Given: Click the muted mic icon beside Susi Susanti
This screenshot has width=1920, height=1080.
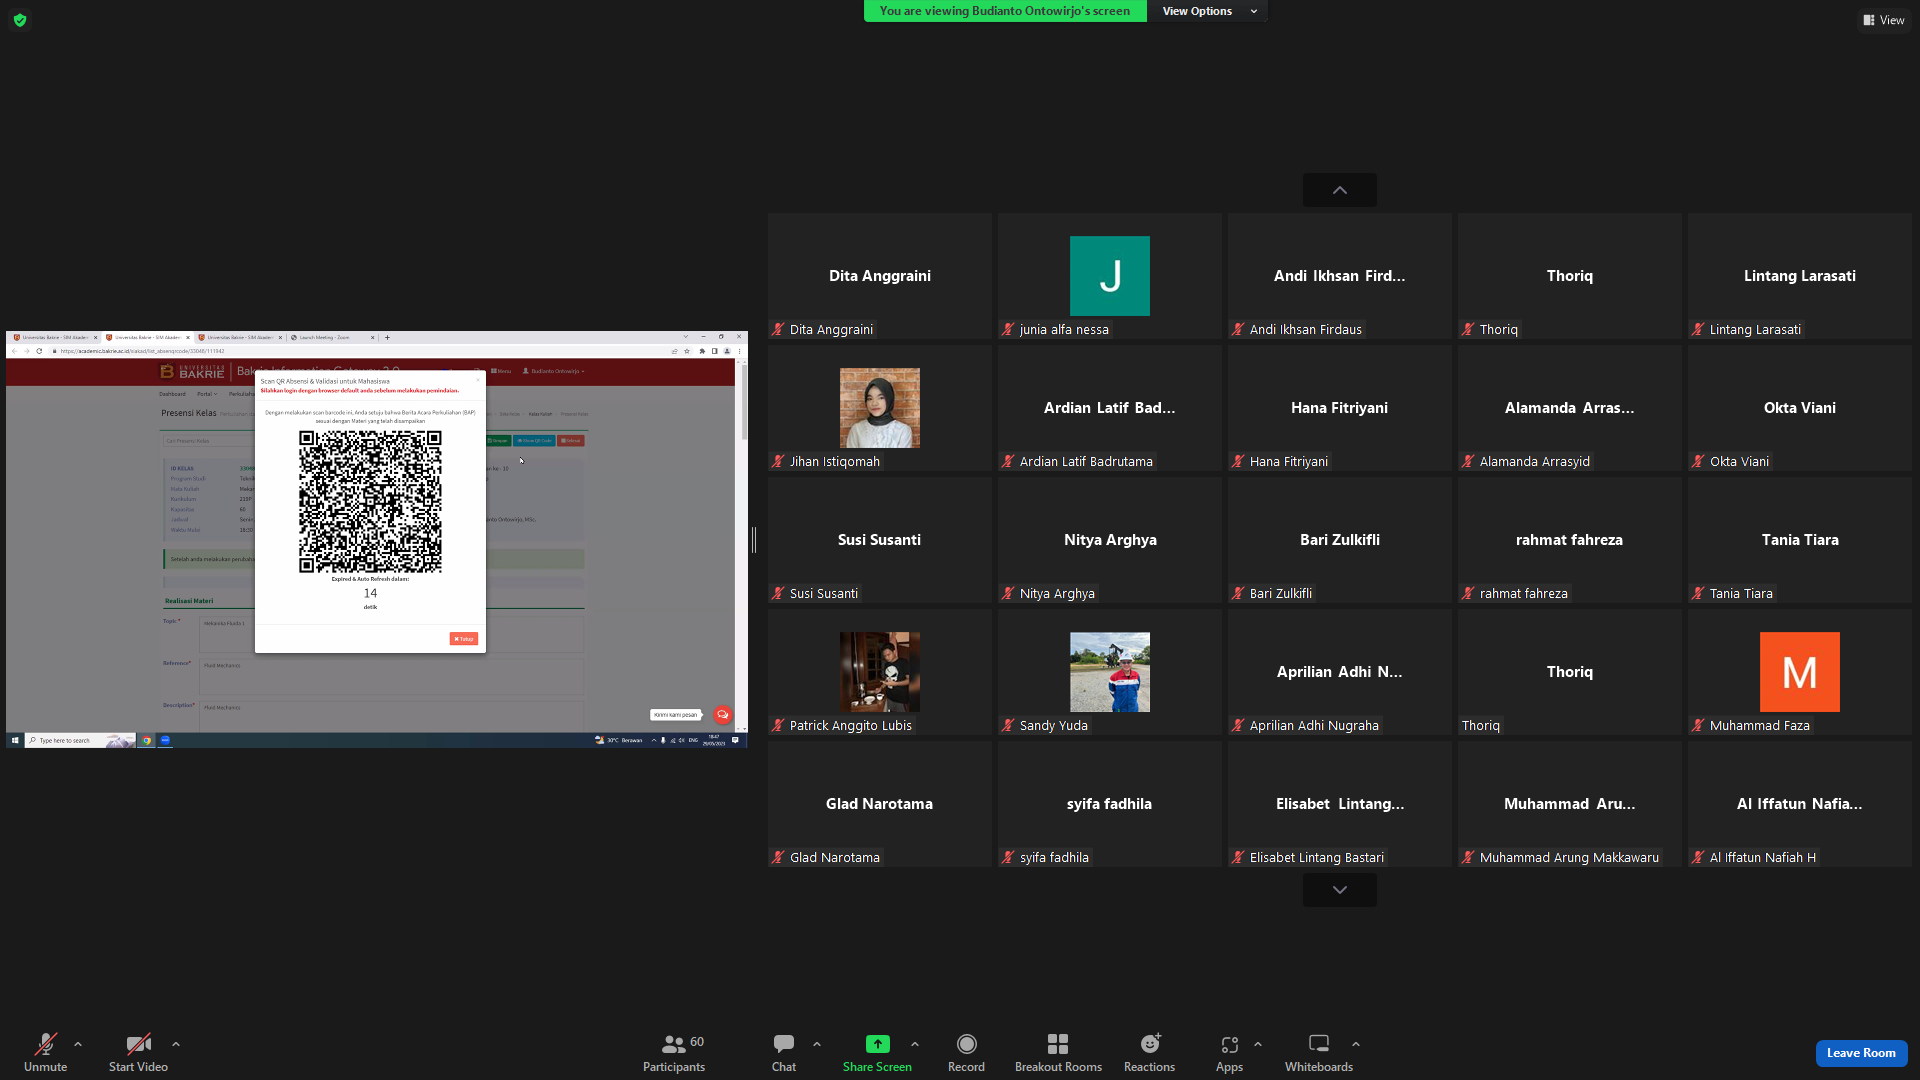Looking at the screenshot, I should point(778,593).
